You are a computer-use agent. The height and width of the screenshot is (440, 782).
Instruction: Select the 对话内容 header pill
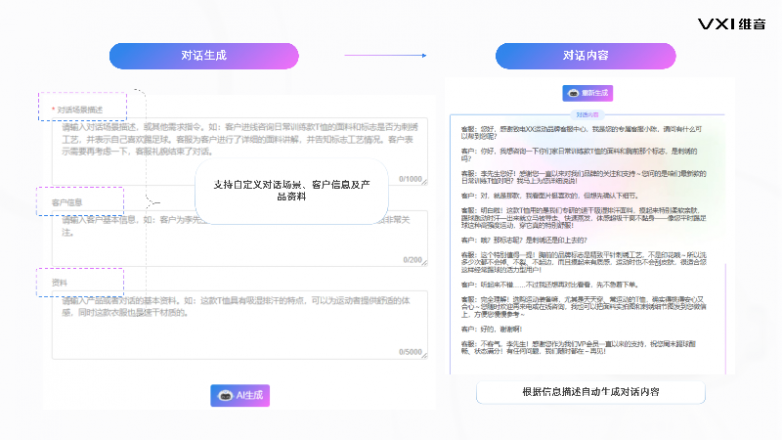(586, 55)
